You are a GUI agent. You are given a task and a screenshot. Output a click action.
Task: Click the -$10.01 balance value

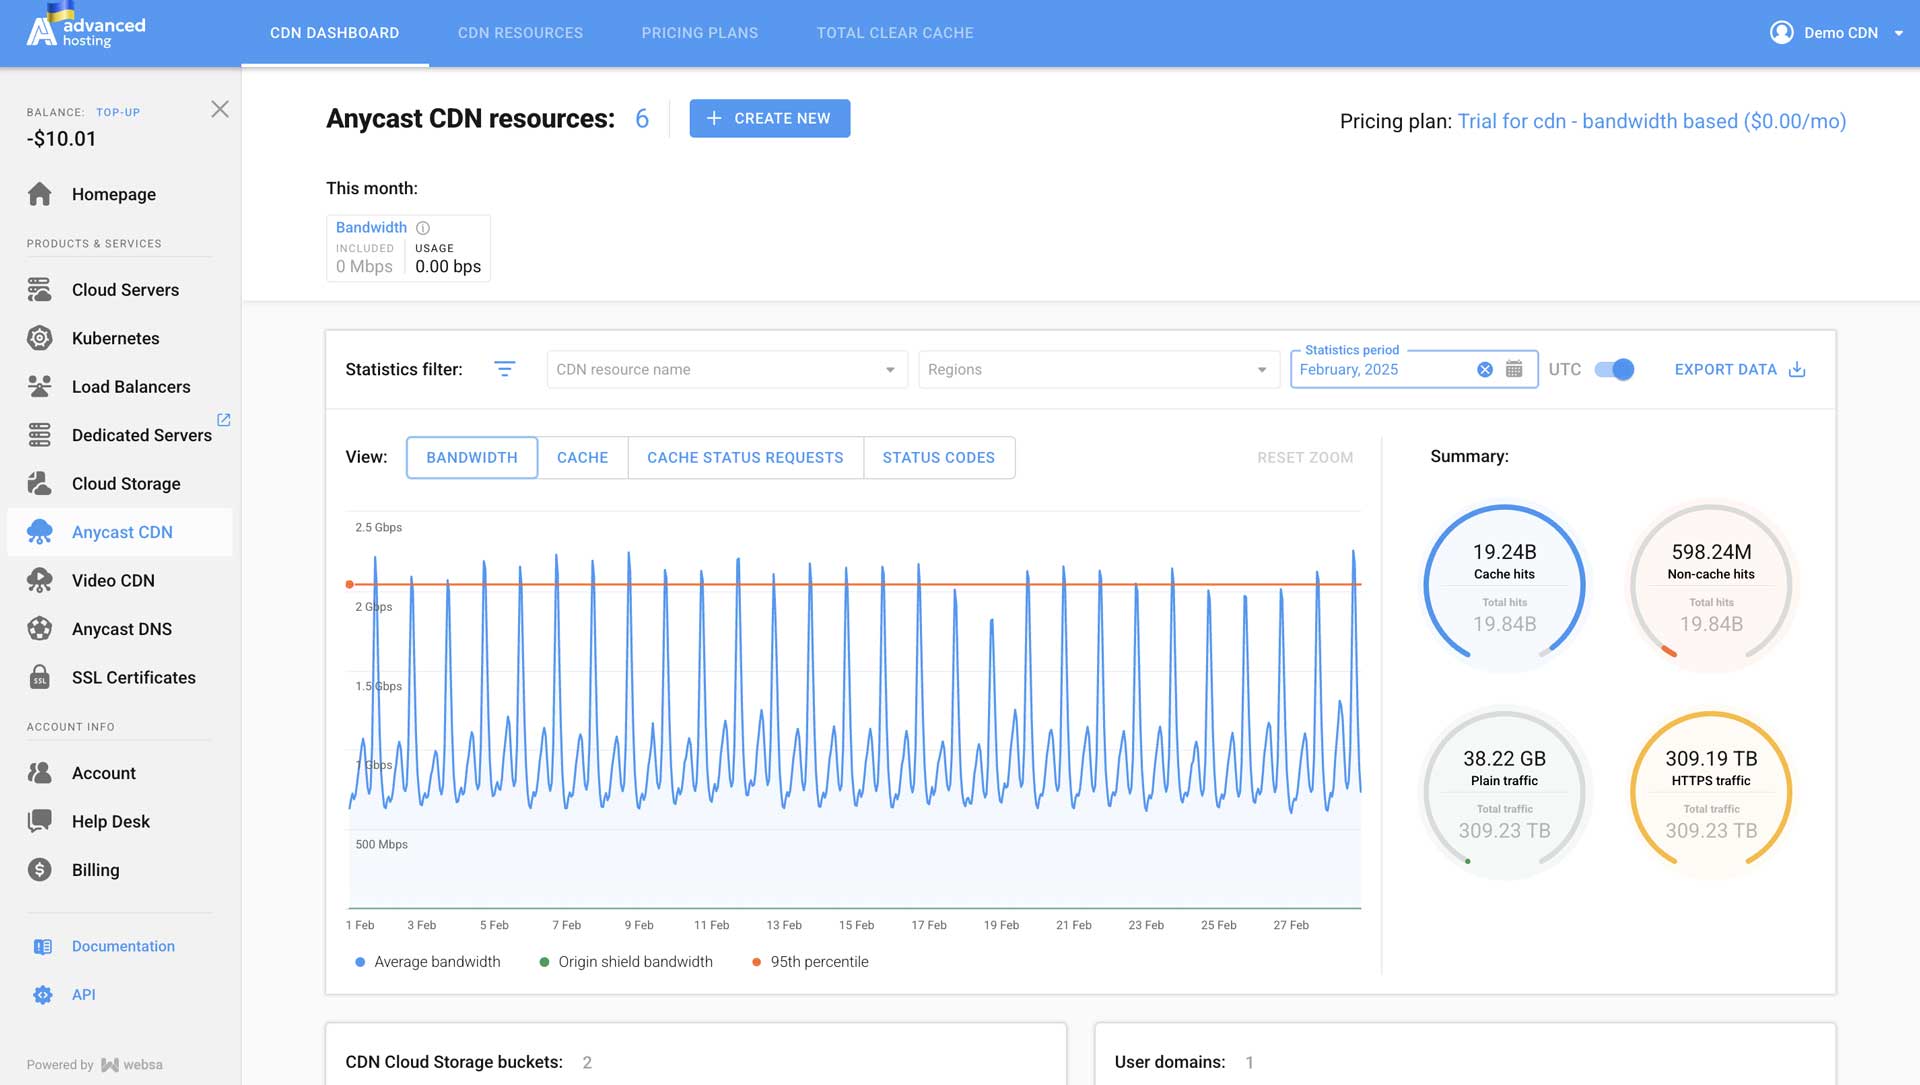62,139
